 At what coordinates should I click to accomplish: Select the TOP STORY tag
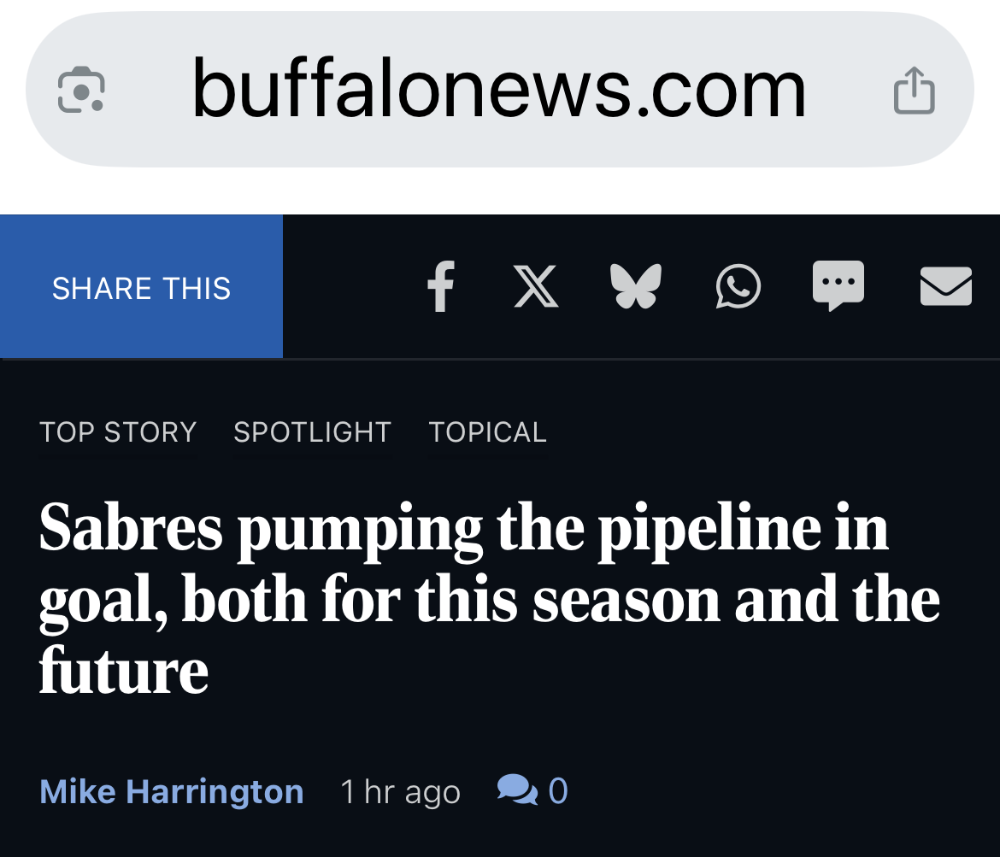click(x=118, y=432)
